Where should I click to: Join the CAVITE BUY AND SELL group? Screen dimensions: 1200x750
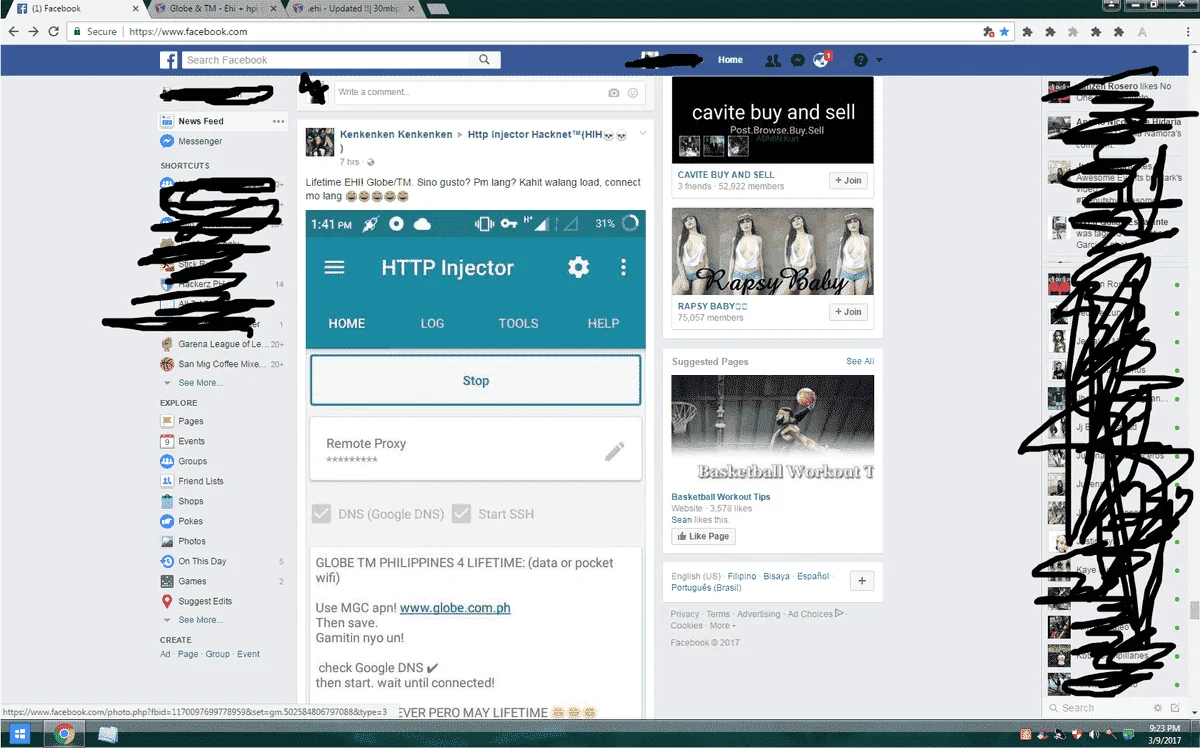point(848,181)
